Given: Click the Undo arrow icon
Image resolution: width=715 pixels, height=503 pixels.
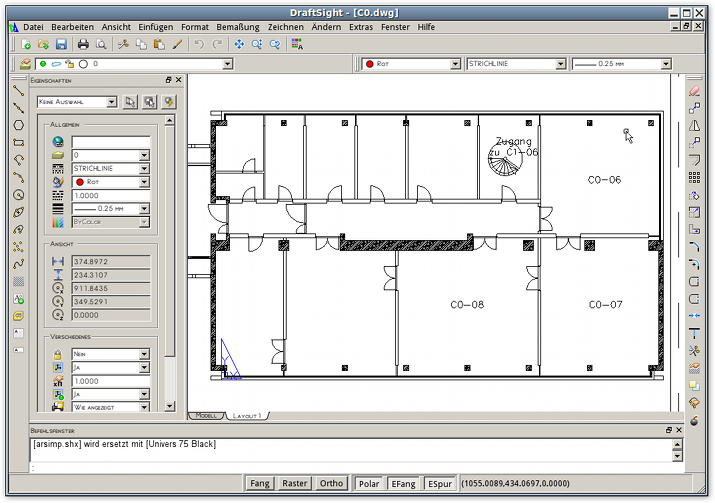Looking at the screenshot, I should [198, 44].
